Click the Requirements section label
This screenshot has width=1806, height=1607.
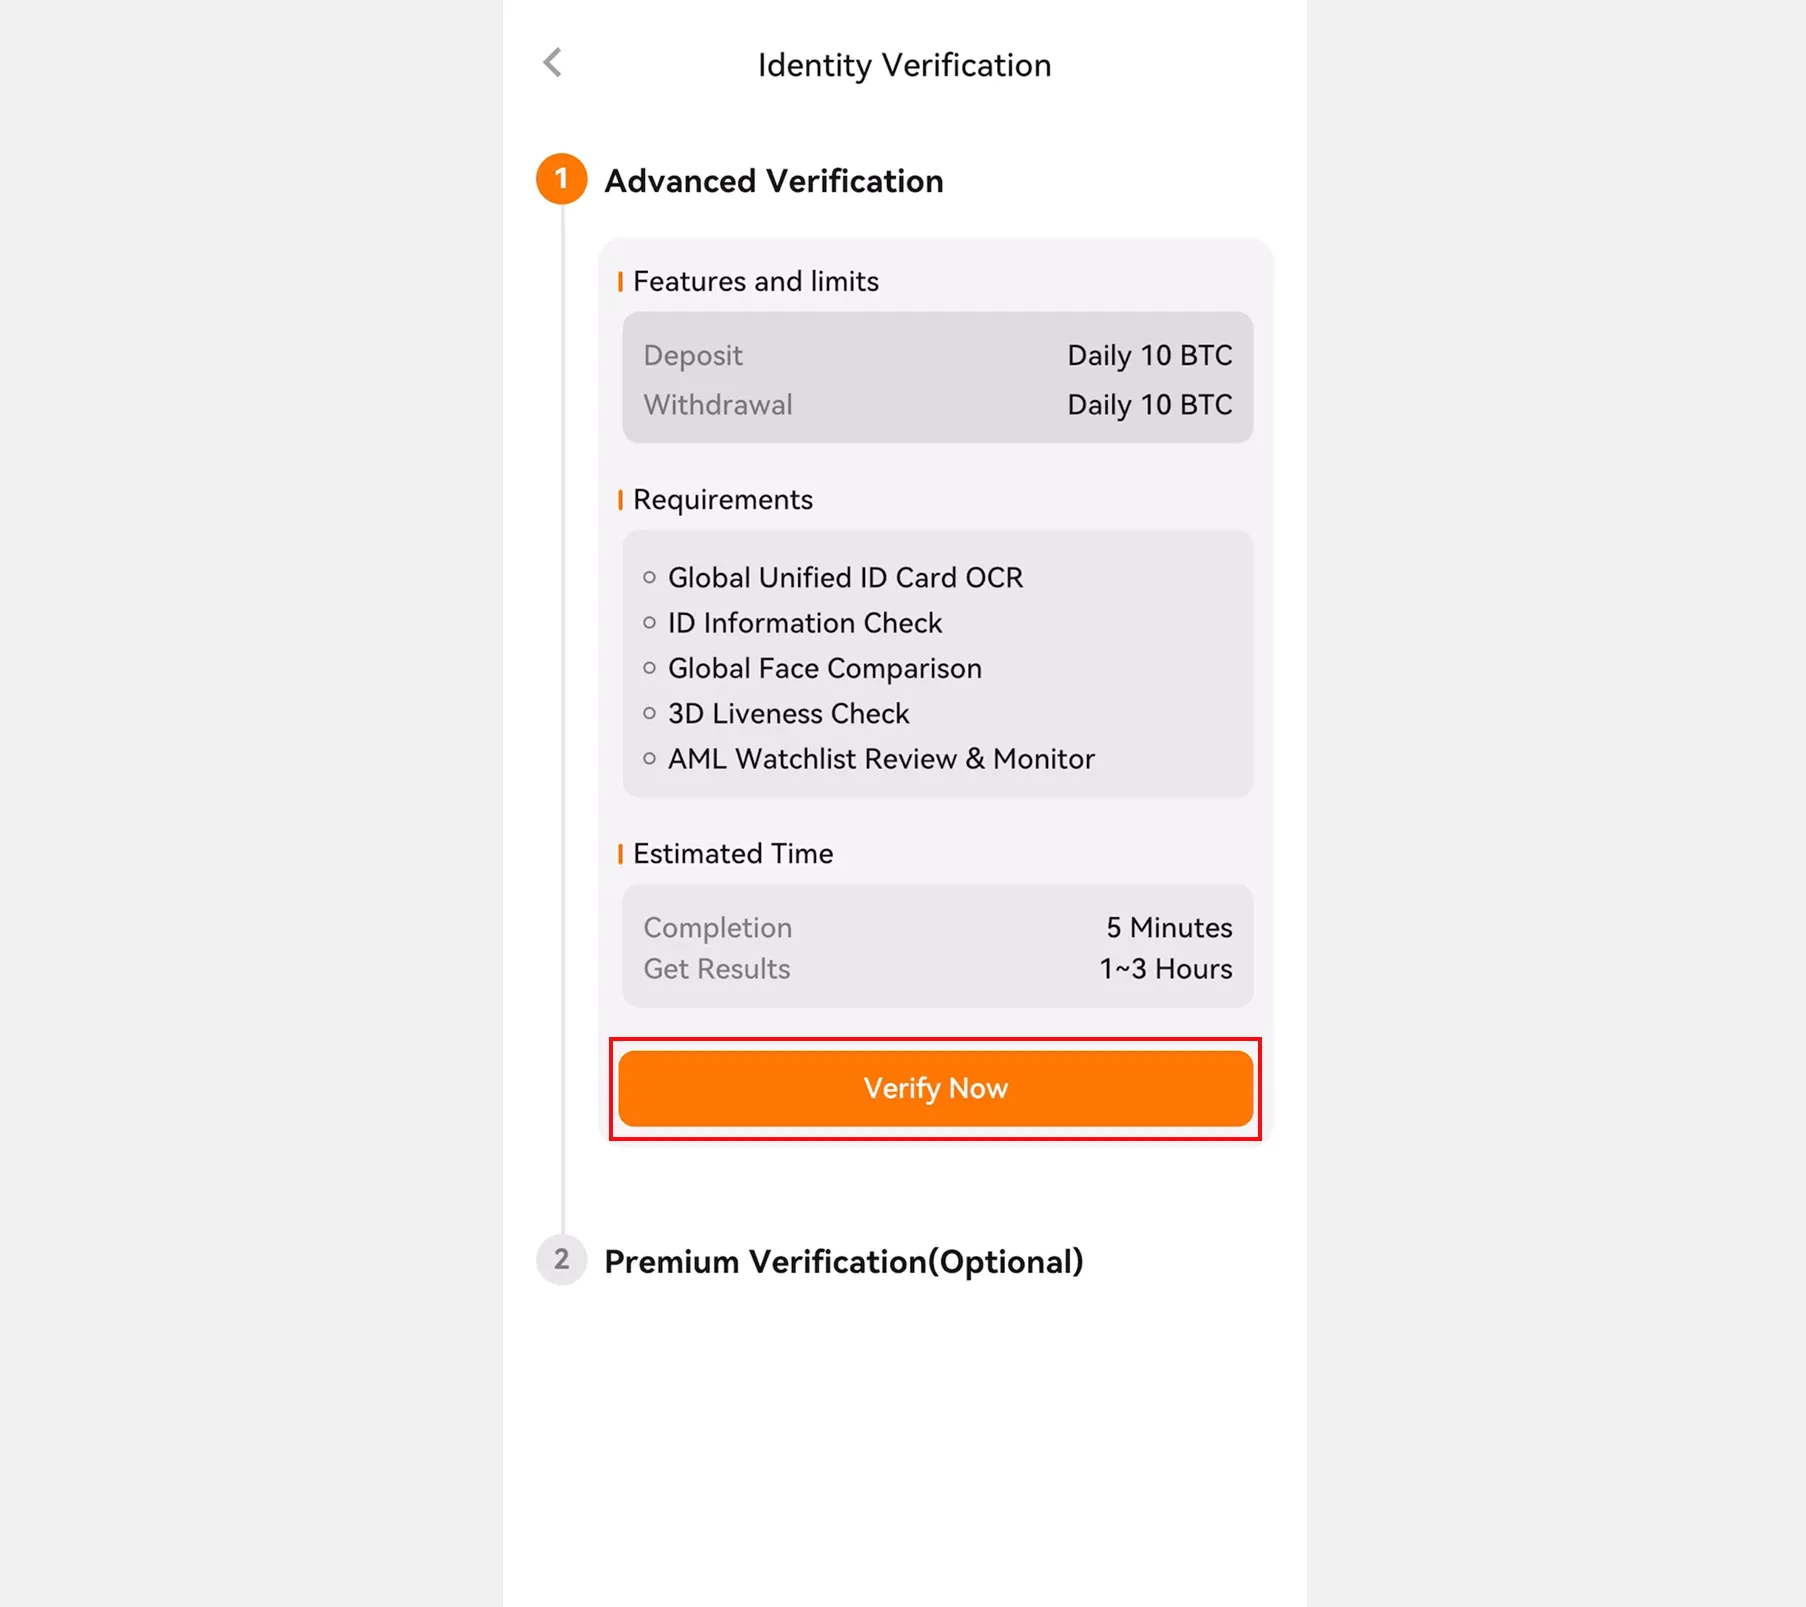pyautogui.click(x=722, y=499)
